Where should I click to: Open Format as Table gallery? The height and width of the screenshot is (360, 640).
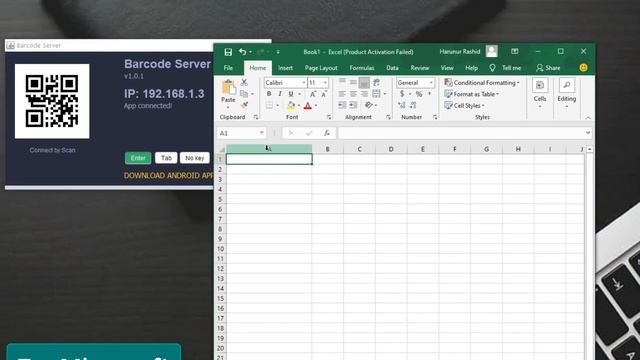(x=471, y=94)
